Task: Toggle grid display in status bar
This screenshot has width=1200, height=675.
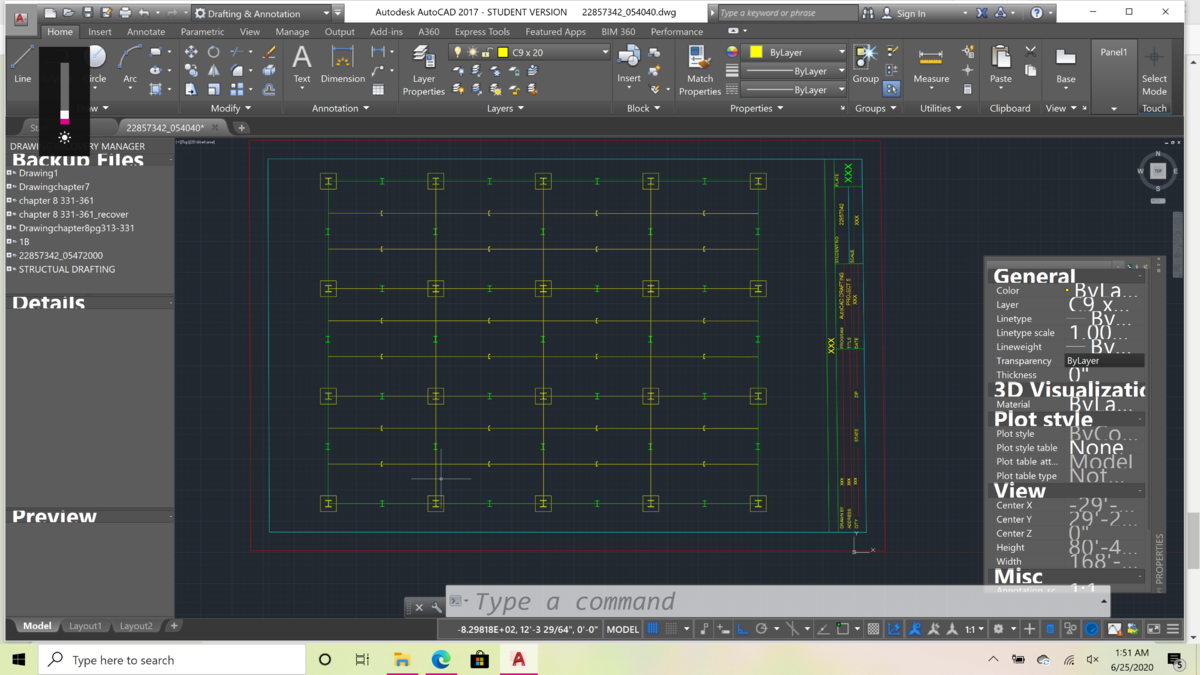Action: [653, 629]
